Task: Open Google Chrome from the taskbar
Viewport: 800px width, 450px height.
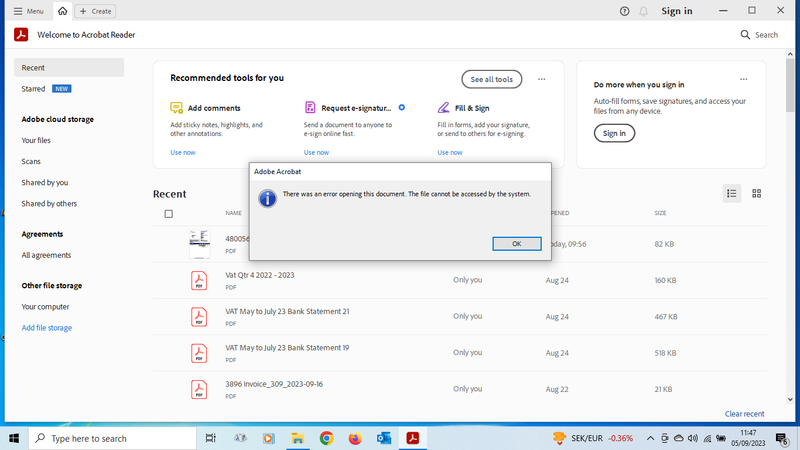Action: click(x=326, y=438)
